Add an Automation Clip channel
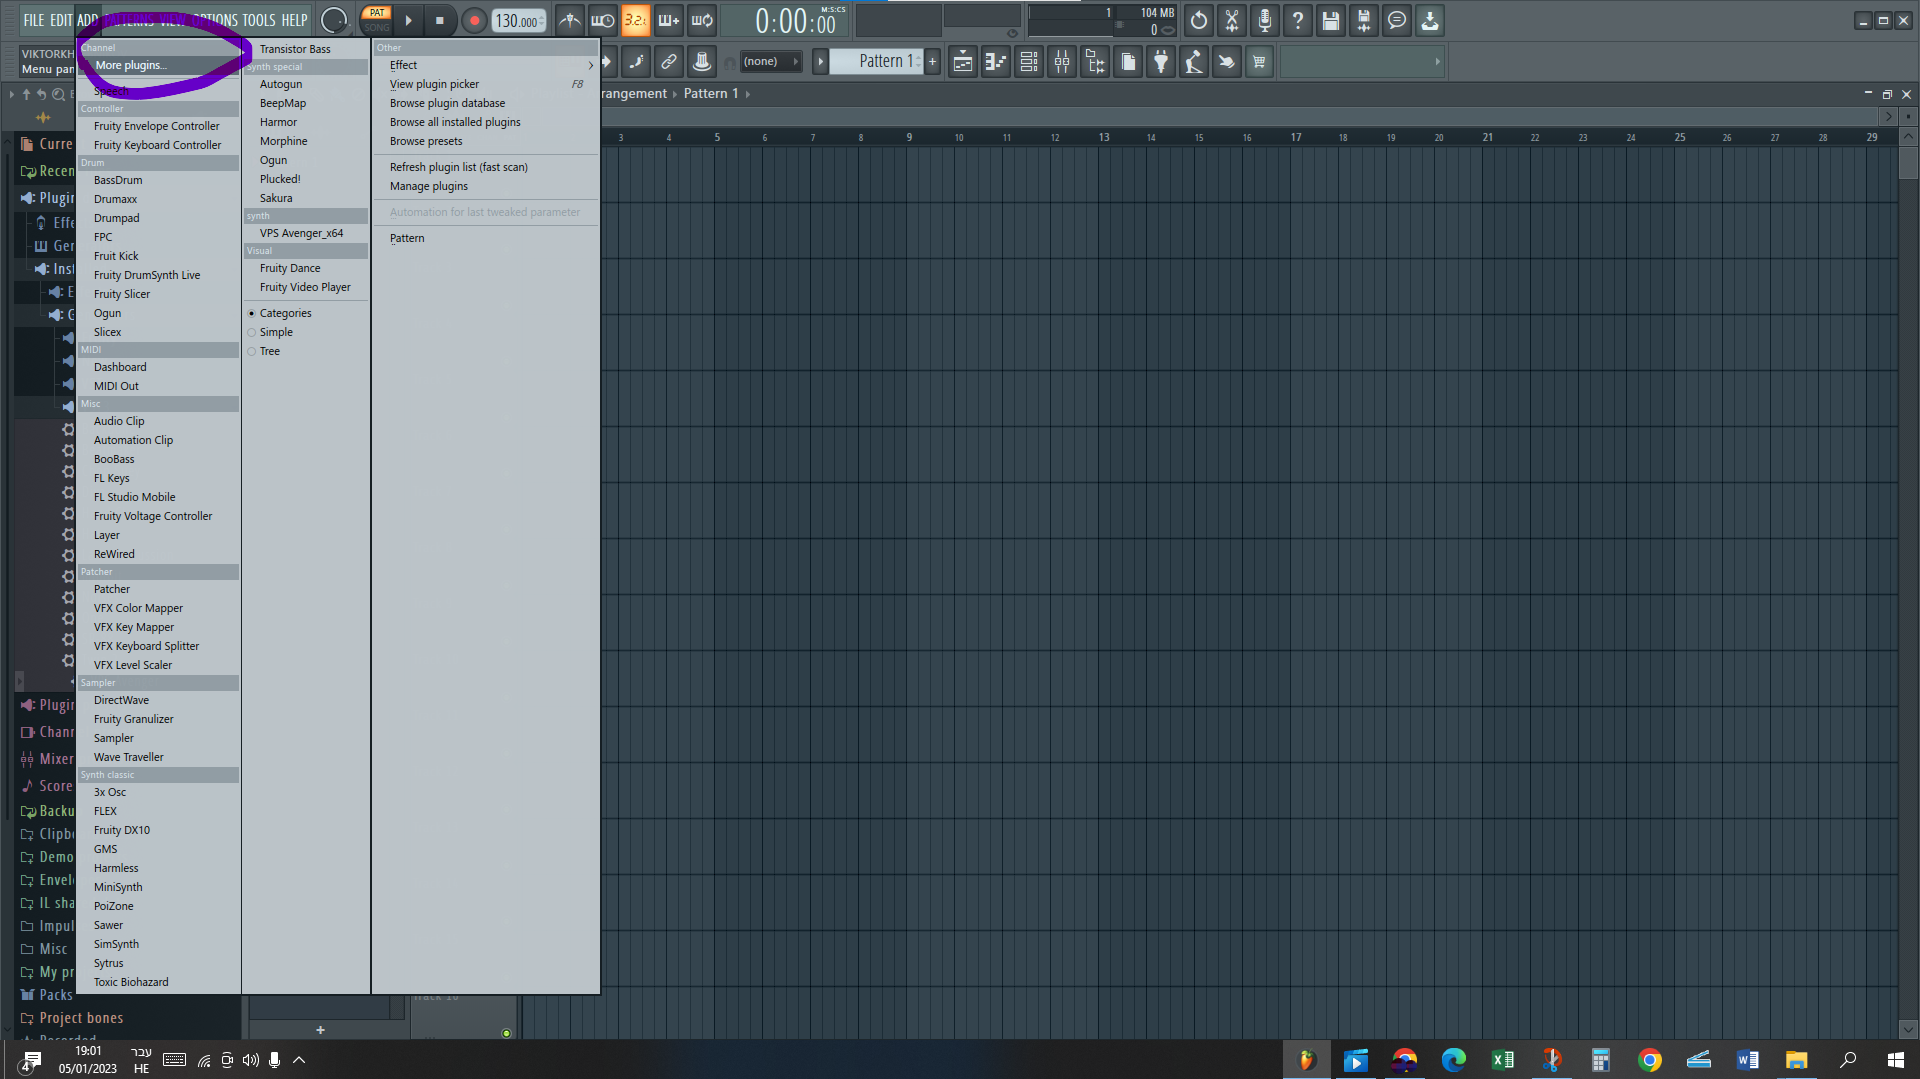 (x=158, y=440)
